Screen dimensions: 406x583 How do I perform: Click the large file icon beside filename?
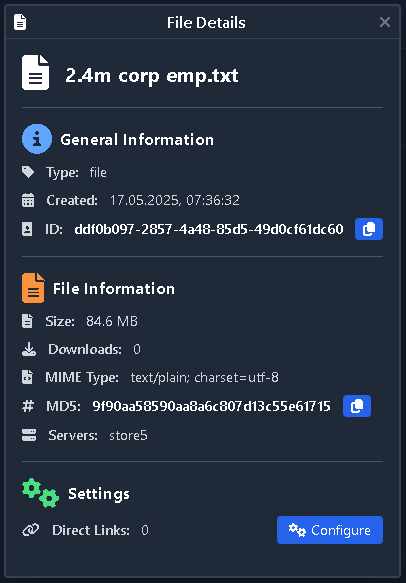click(35, 73)
